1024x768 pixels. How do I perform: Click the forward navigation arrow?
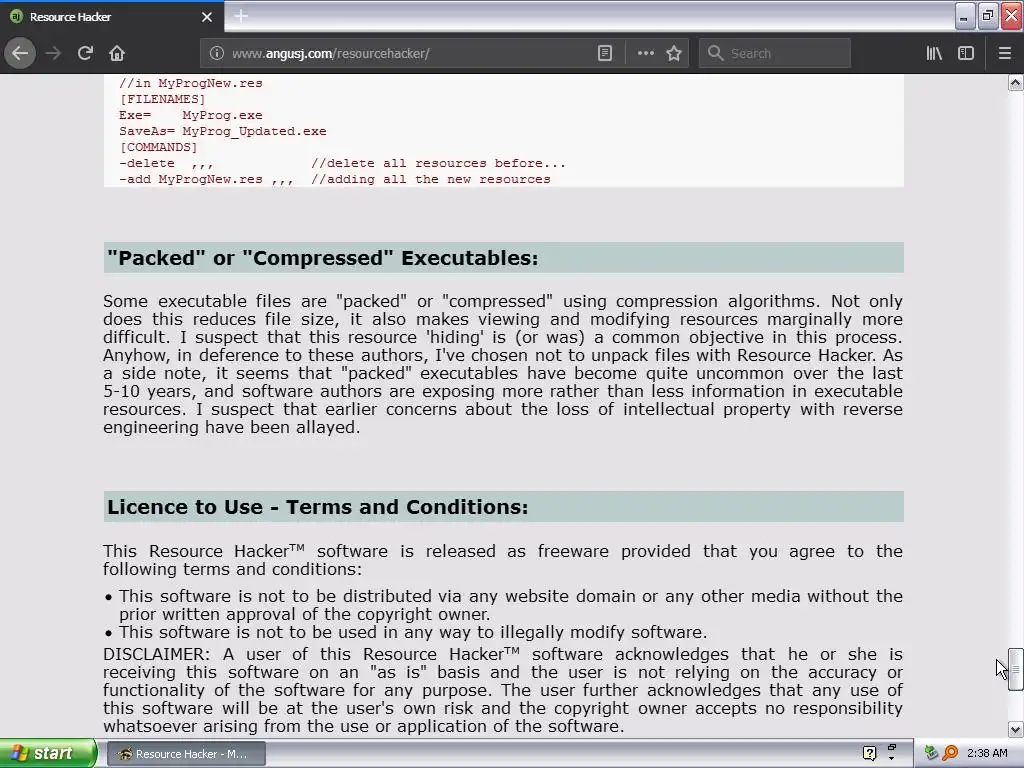pyautogui.click(x=54, y=53)
